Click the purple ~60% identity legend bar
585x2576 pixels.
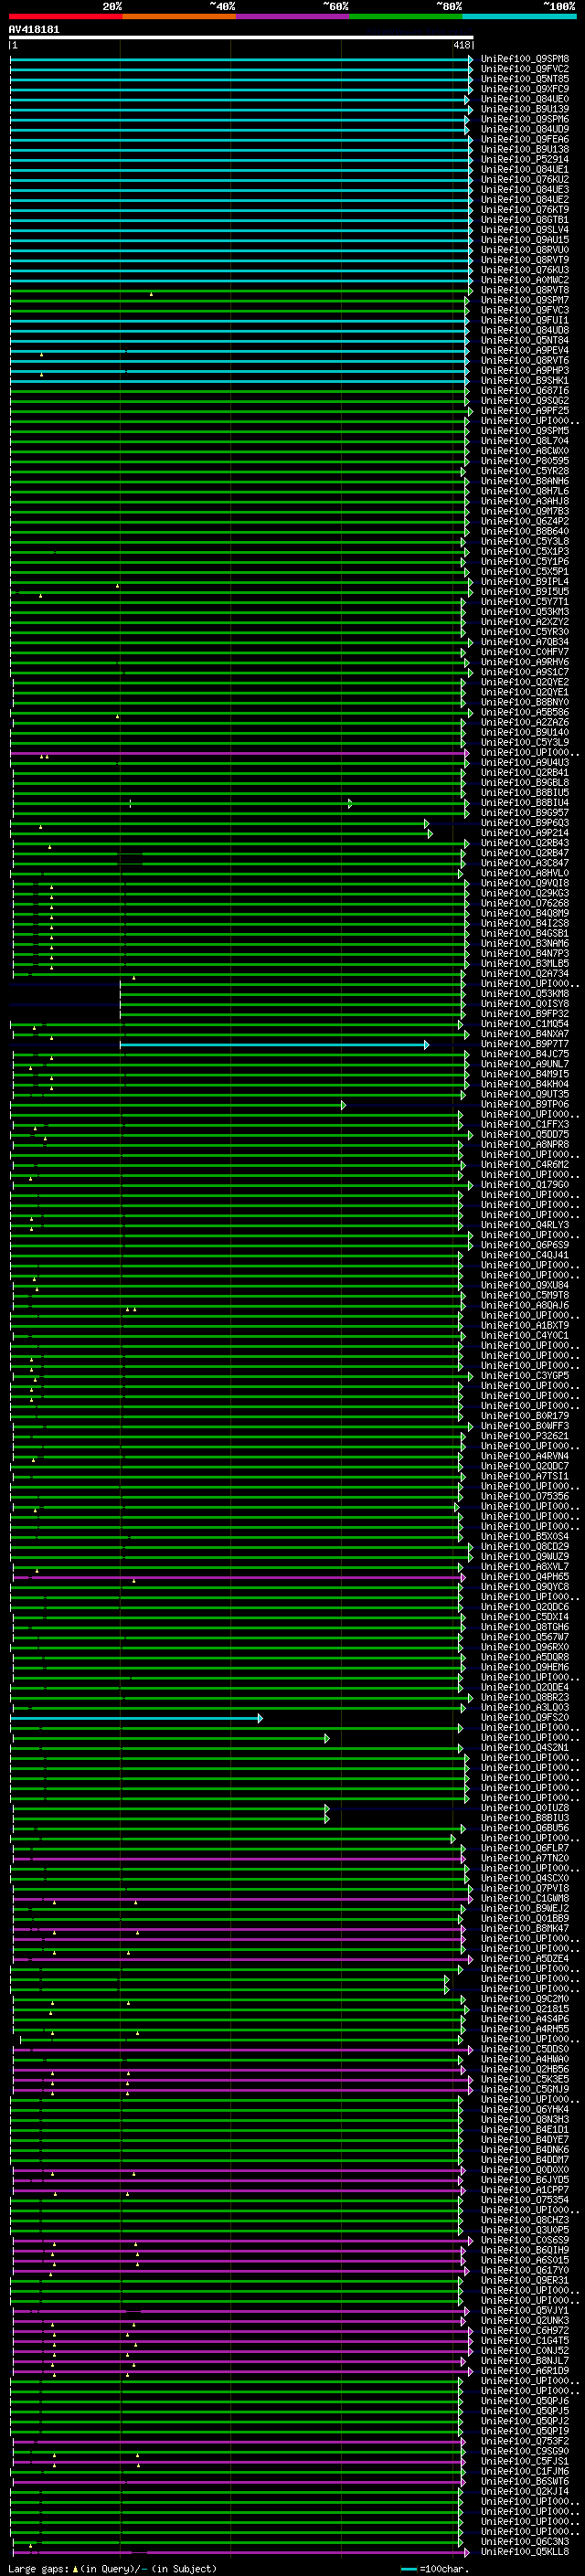pos(293,16)
